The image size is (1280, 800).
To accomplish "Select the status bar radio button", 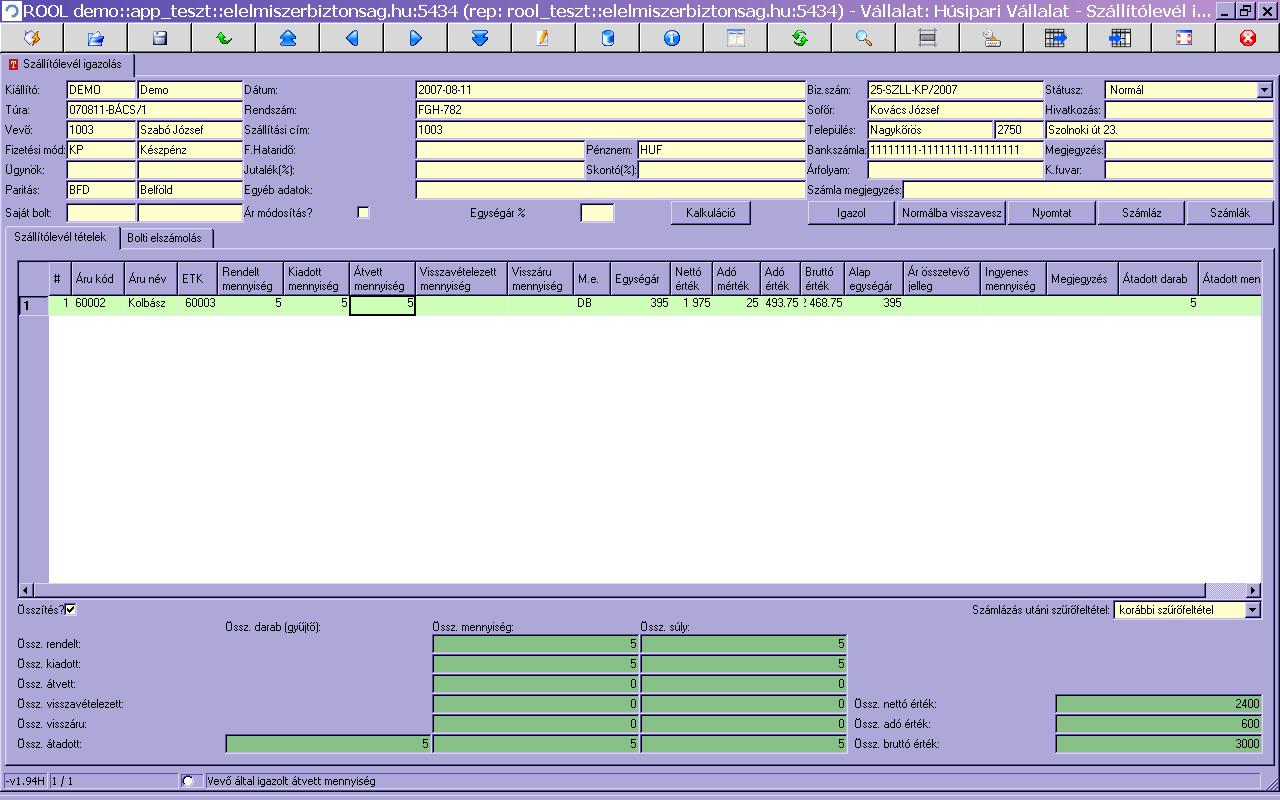I will 188,781.
